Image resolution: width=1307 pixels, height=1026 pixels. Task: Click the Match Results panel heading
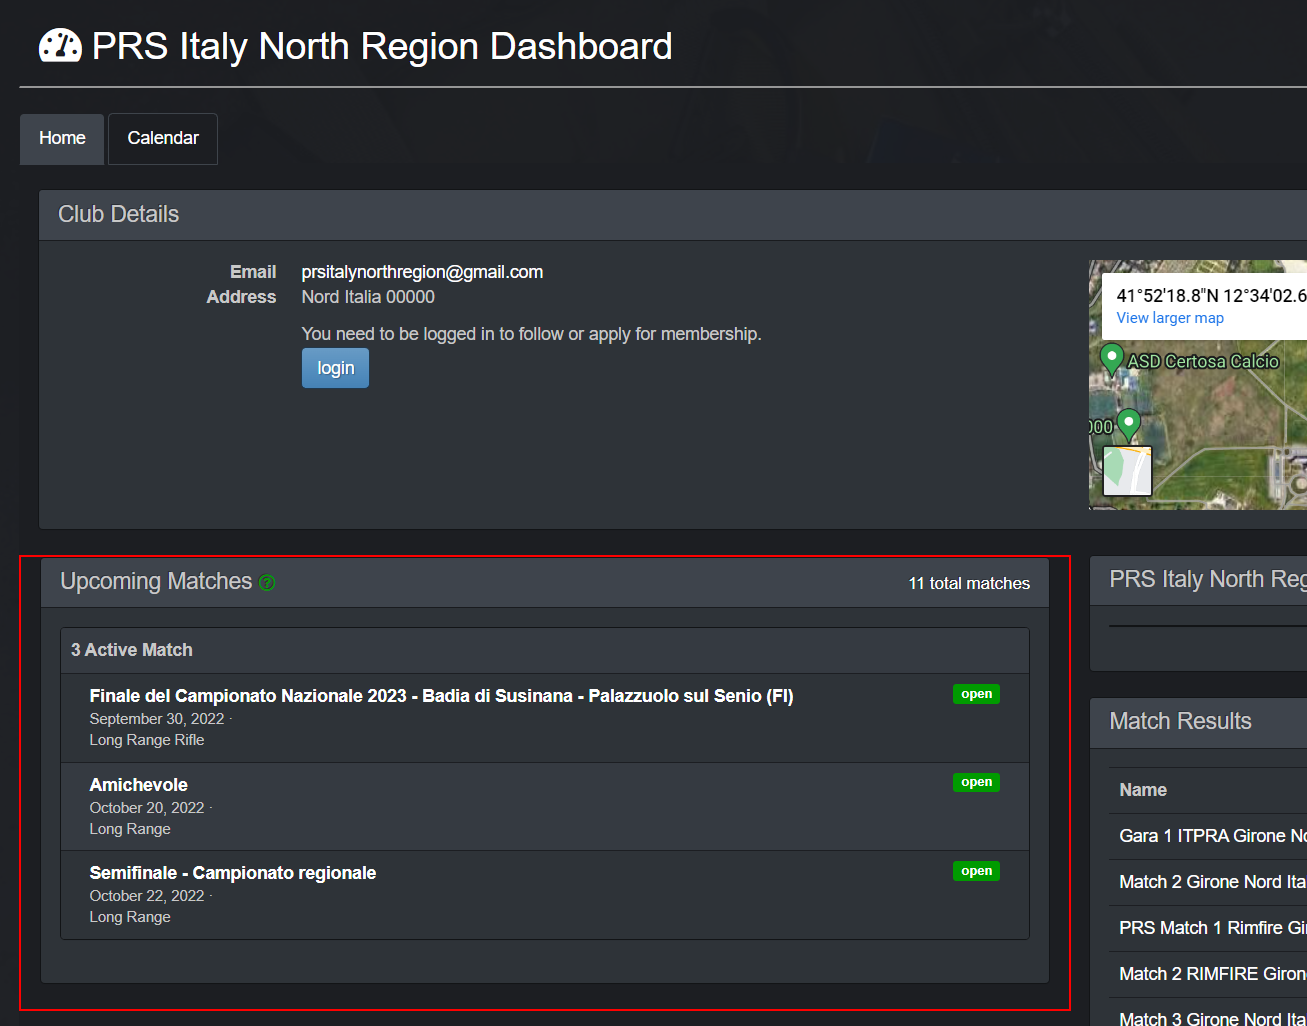pyautogui.click(x=1180, y=721)
